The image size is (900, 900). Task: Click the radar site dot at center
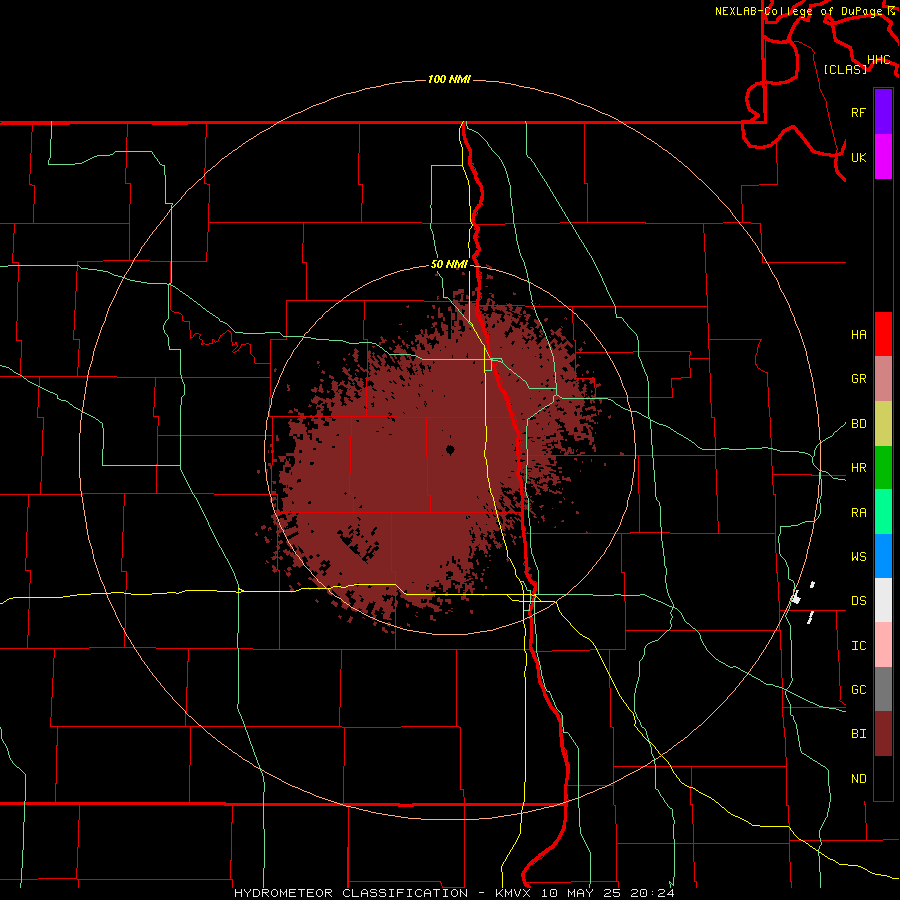pyautogui.click(x=450, y=449)
